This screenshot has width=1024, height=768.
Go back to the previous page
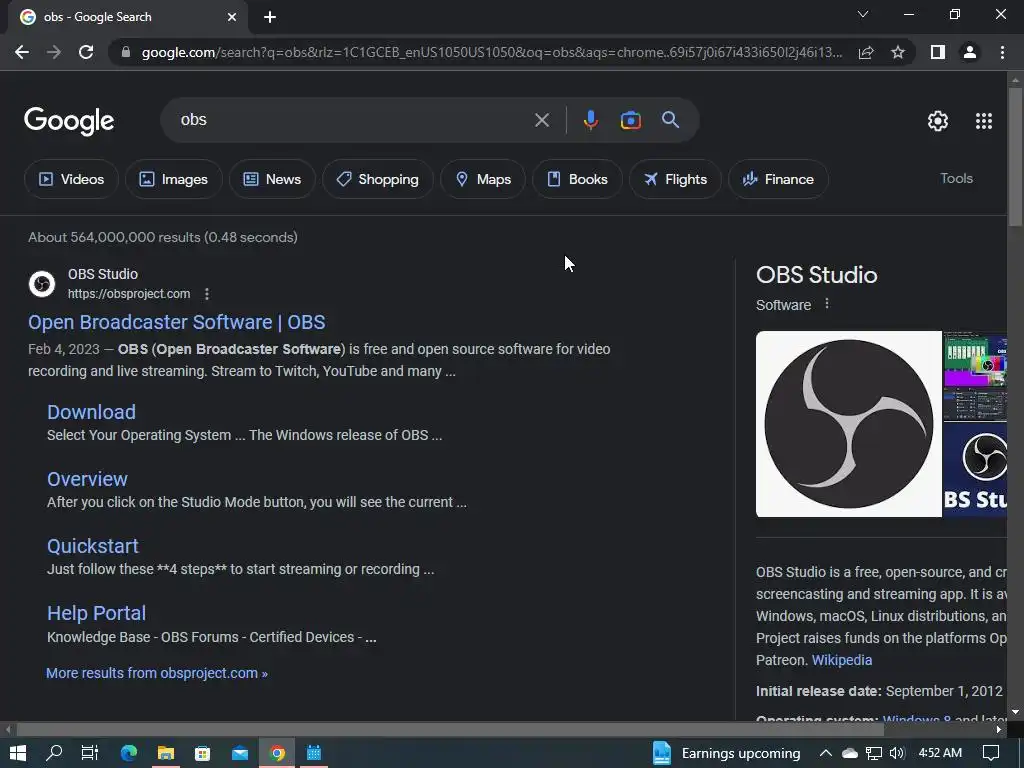click(22, 52)
